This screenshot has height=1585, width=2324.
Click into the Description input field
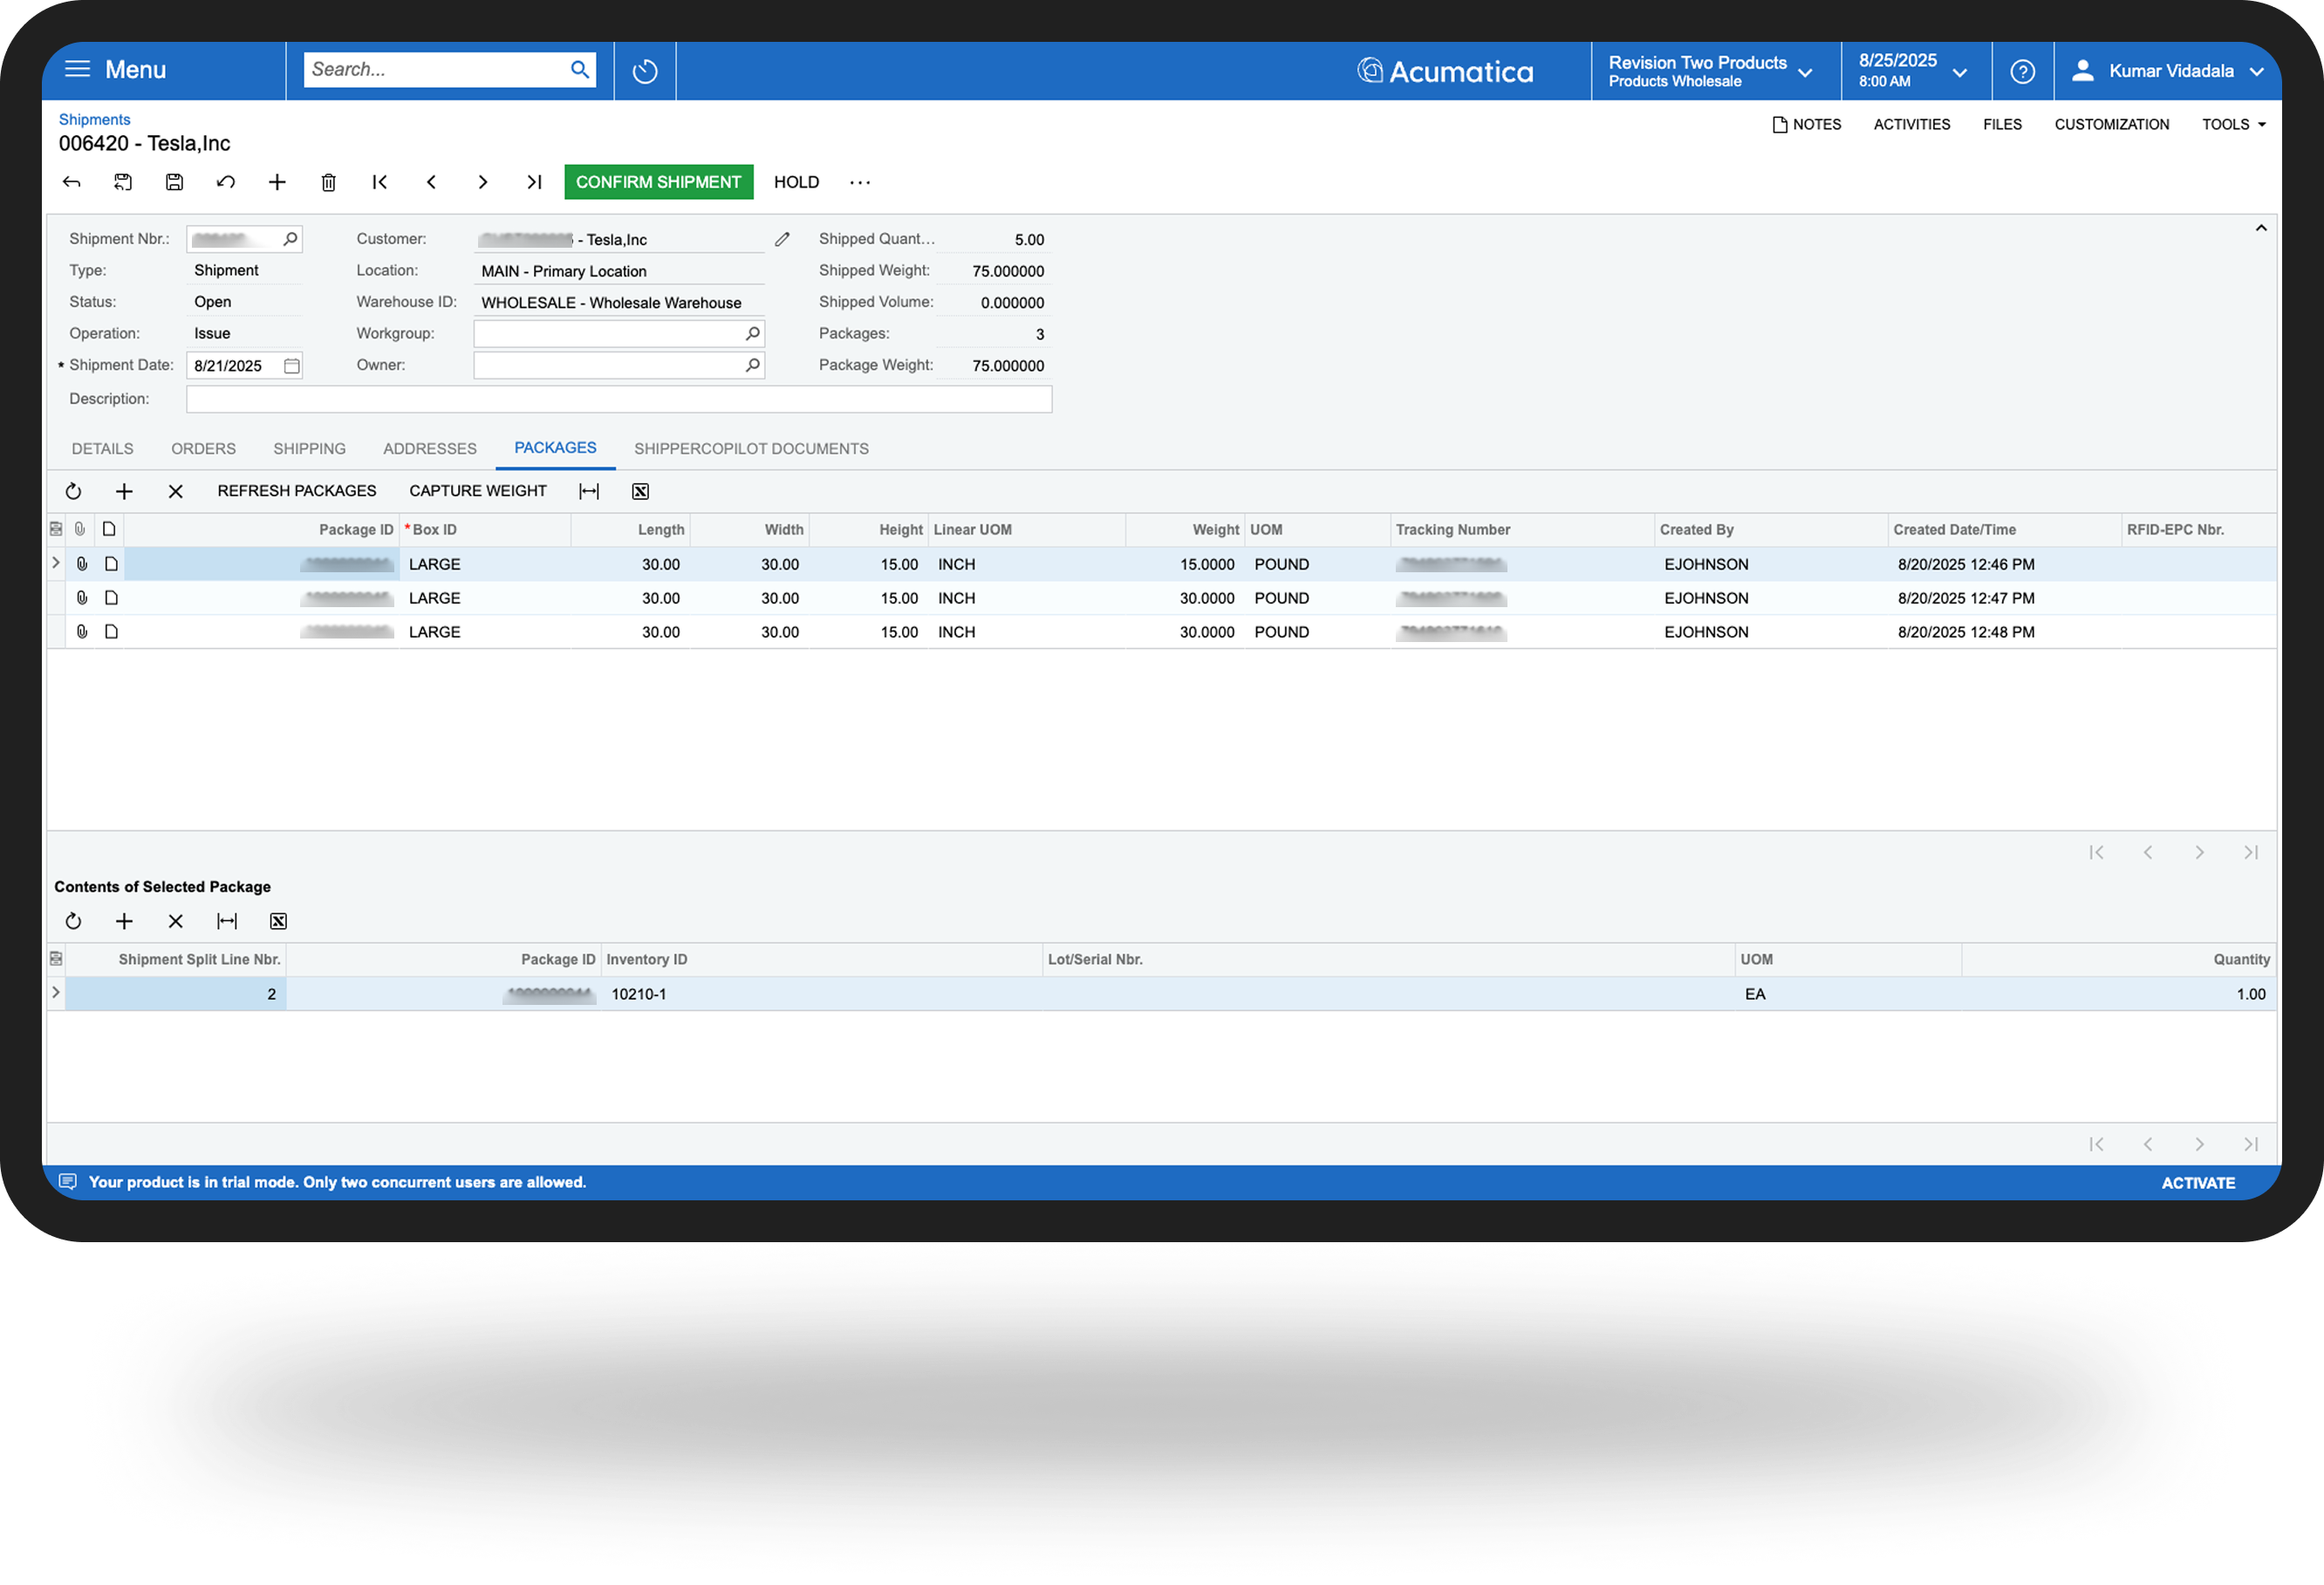click(619, 399)
